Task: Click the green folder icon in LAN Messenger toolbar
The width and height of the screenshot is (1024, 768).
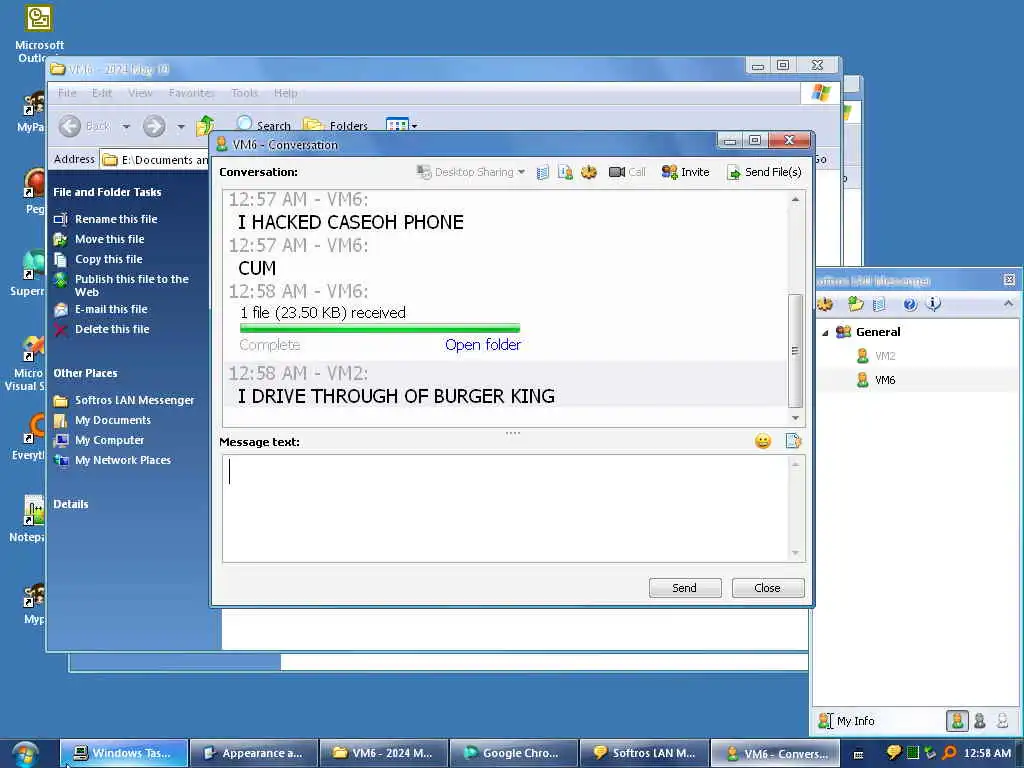Action: 855,304
